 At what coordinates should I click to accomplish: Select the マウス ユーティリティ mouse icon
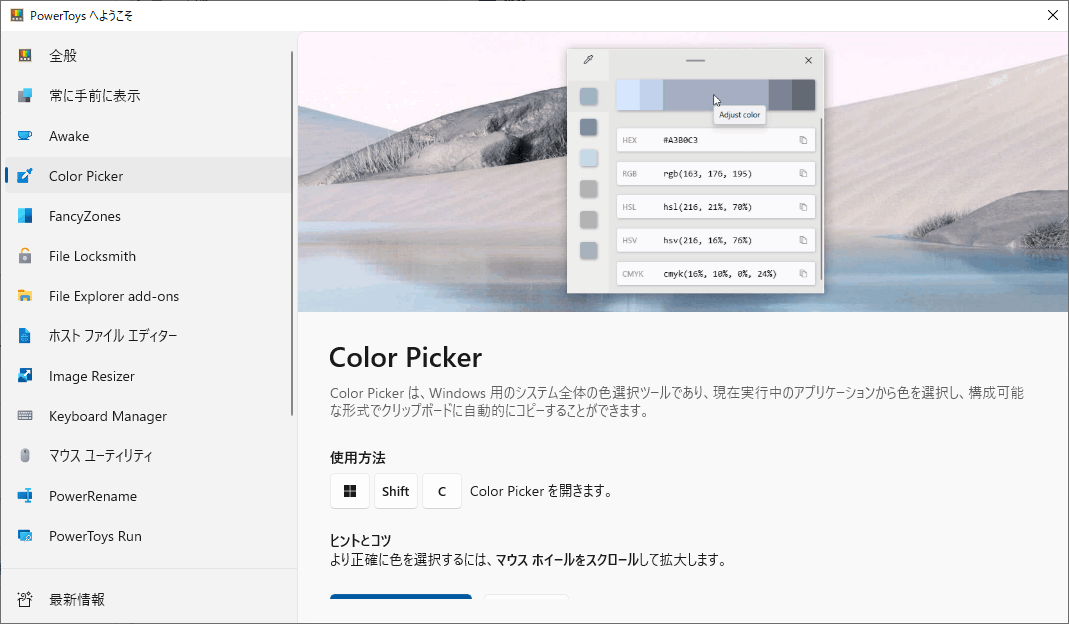click(25, 456)
